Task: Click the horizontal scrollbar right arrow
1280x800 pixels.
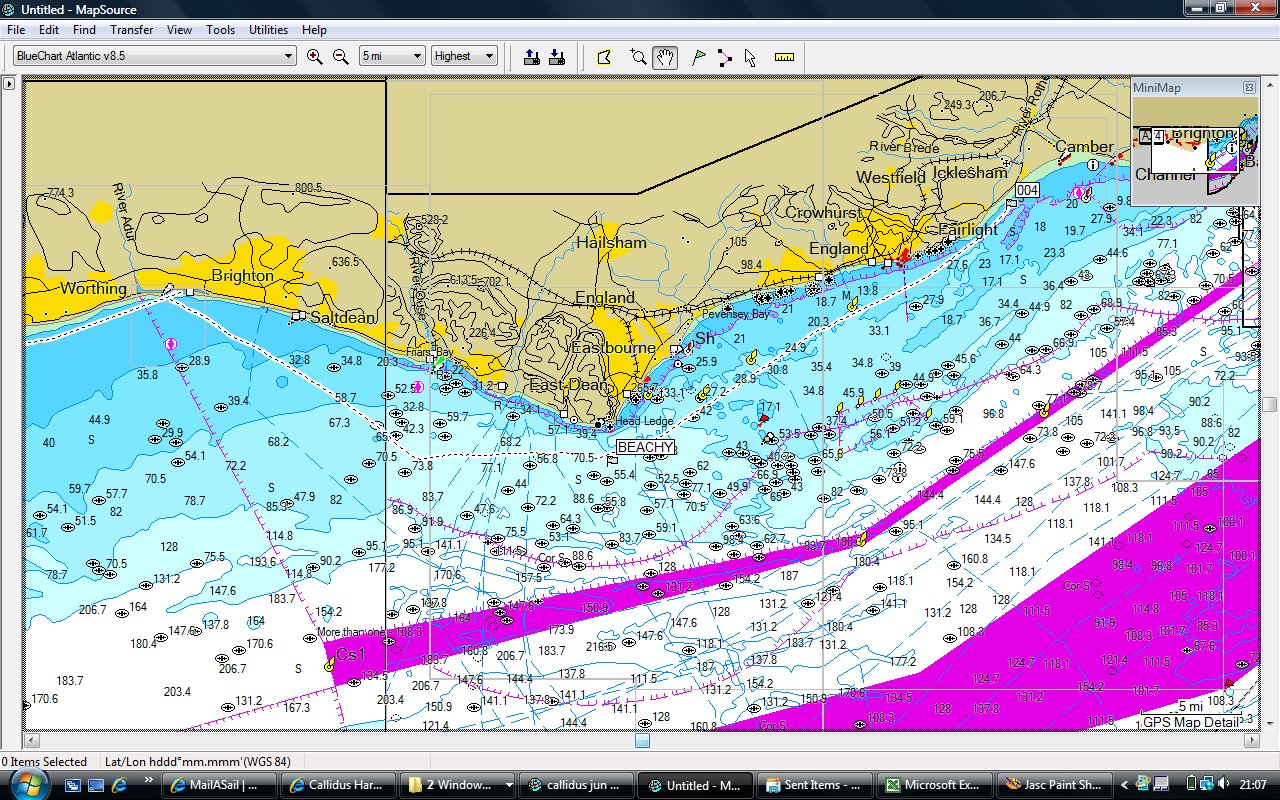Action: click(1252, 741)
